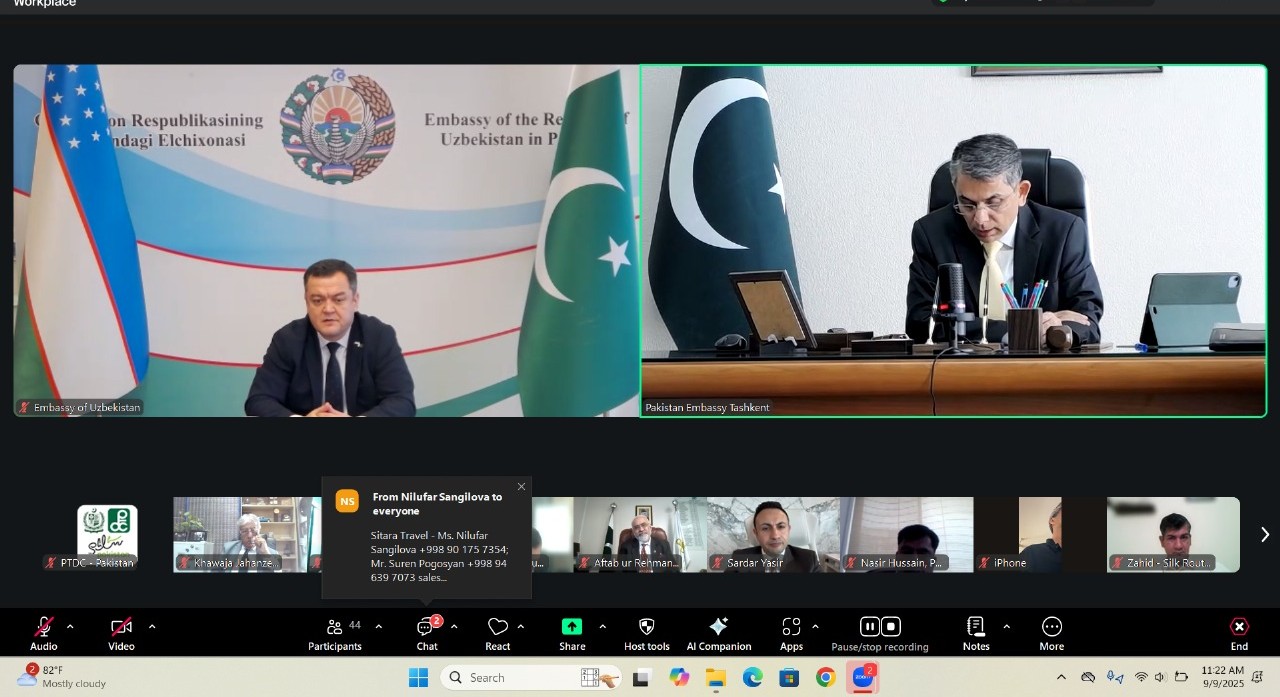The image size is (1280, 697).
Task: Open the Notes tool
Action: 976,627
